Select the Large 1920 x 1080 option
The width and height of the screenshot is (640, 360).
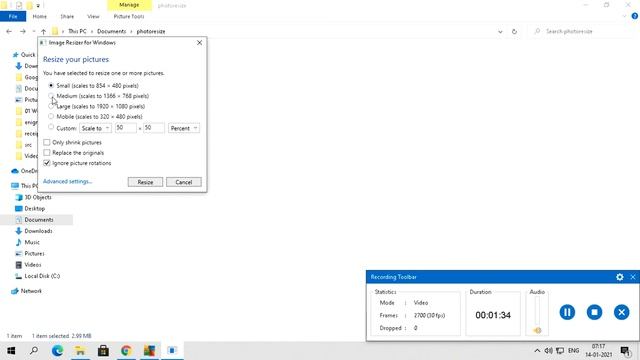51,106
